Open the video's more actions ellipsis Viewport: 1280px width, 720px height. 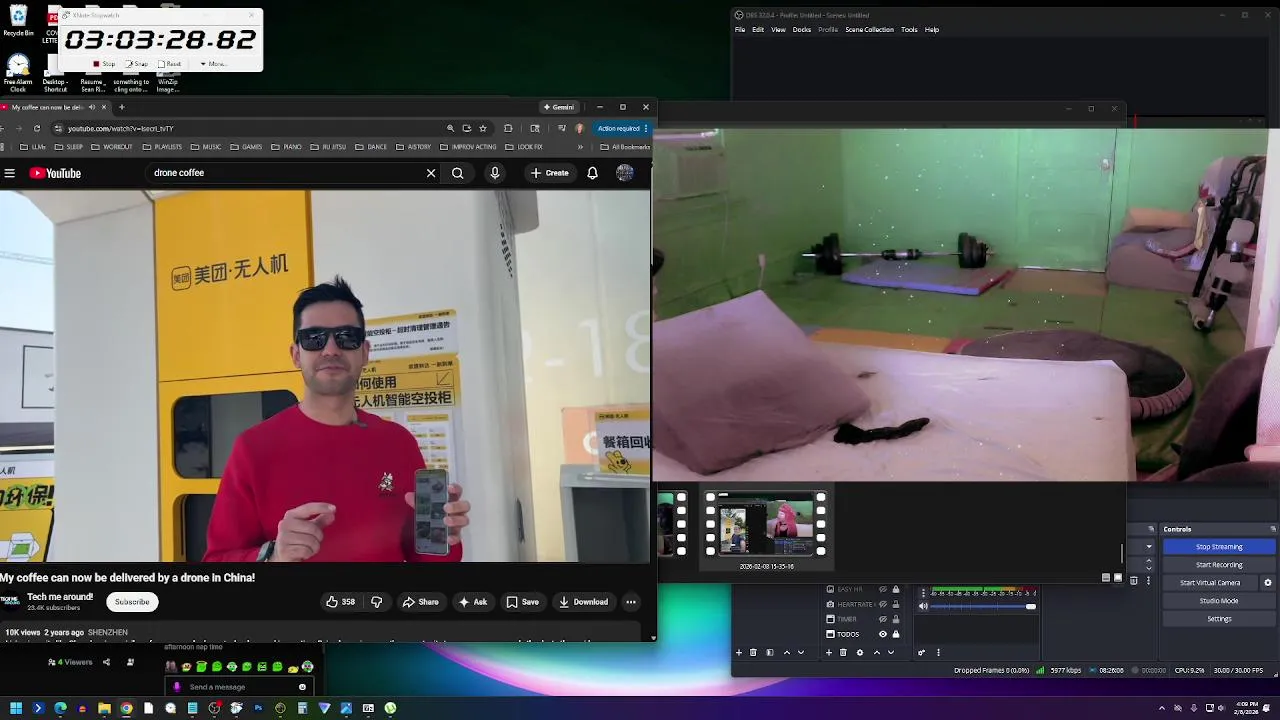pyautogui.click(x=631, y=602)
